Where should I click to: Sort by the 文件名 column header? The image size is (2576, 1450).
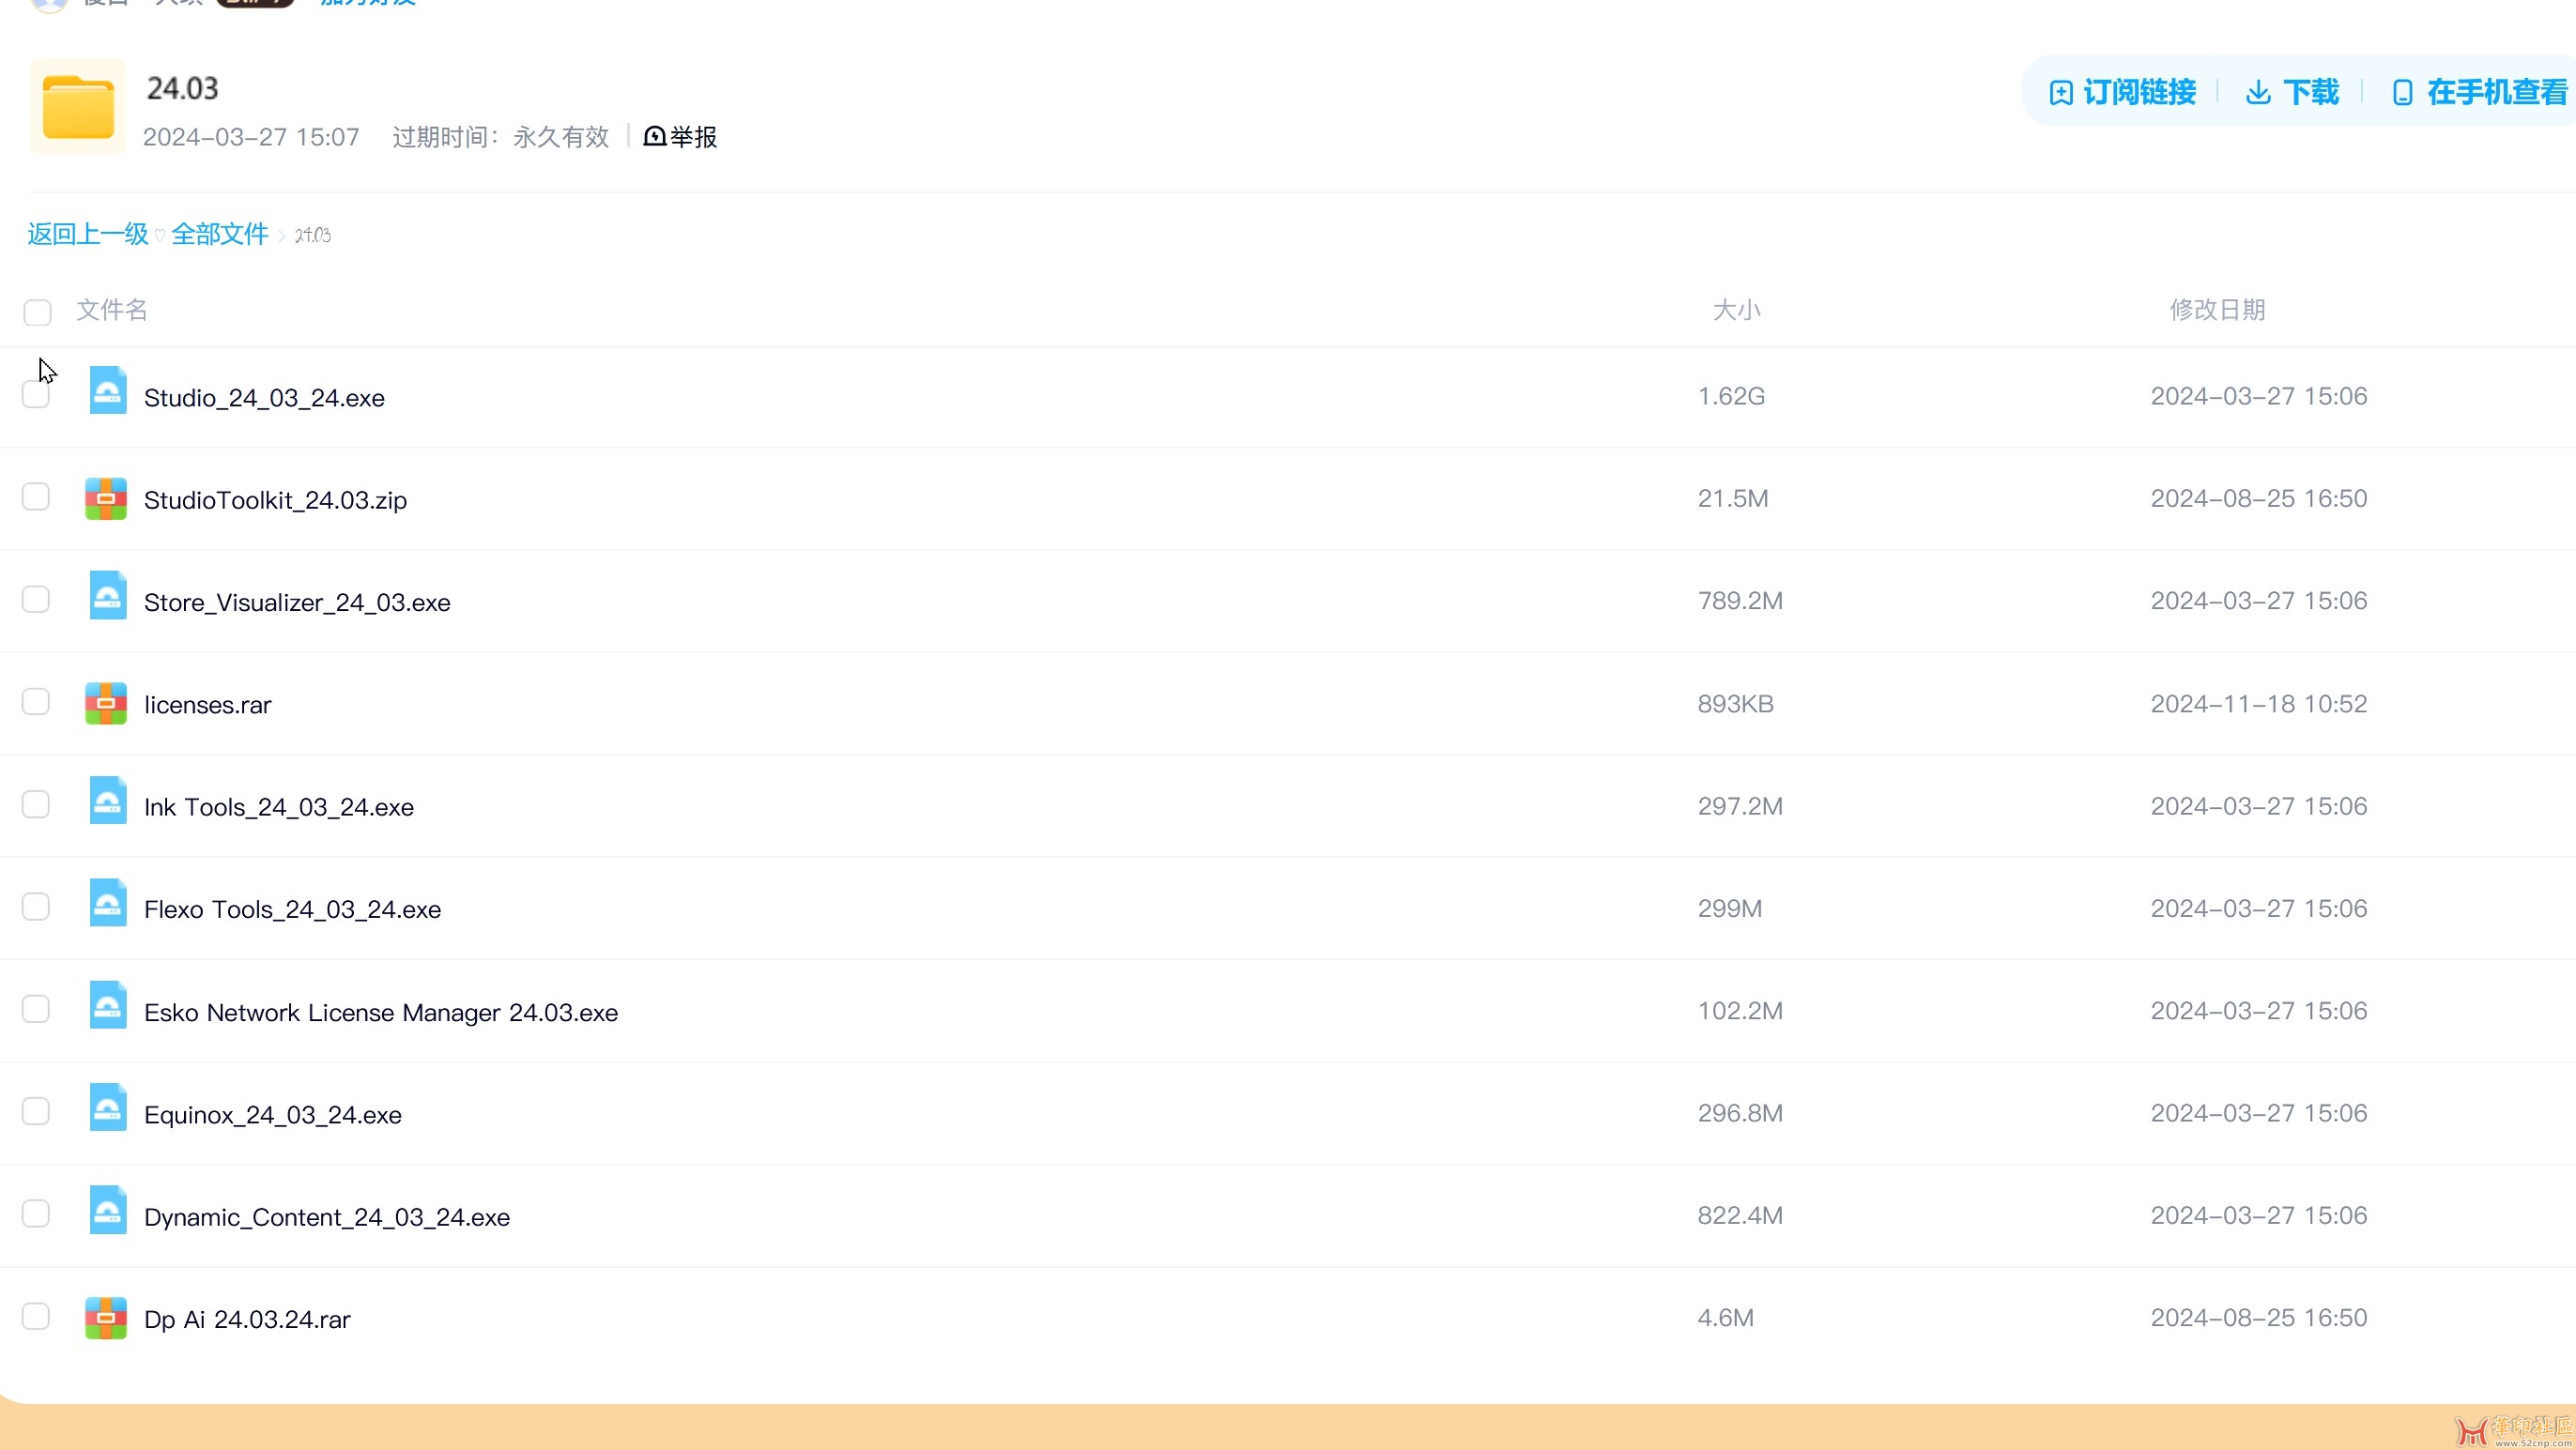112,310
